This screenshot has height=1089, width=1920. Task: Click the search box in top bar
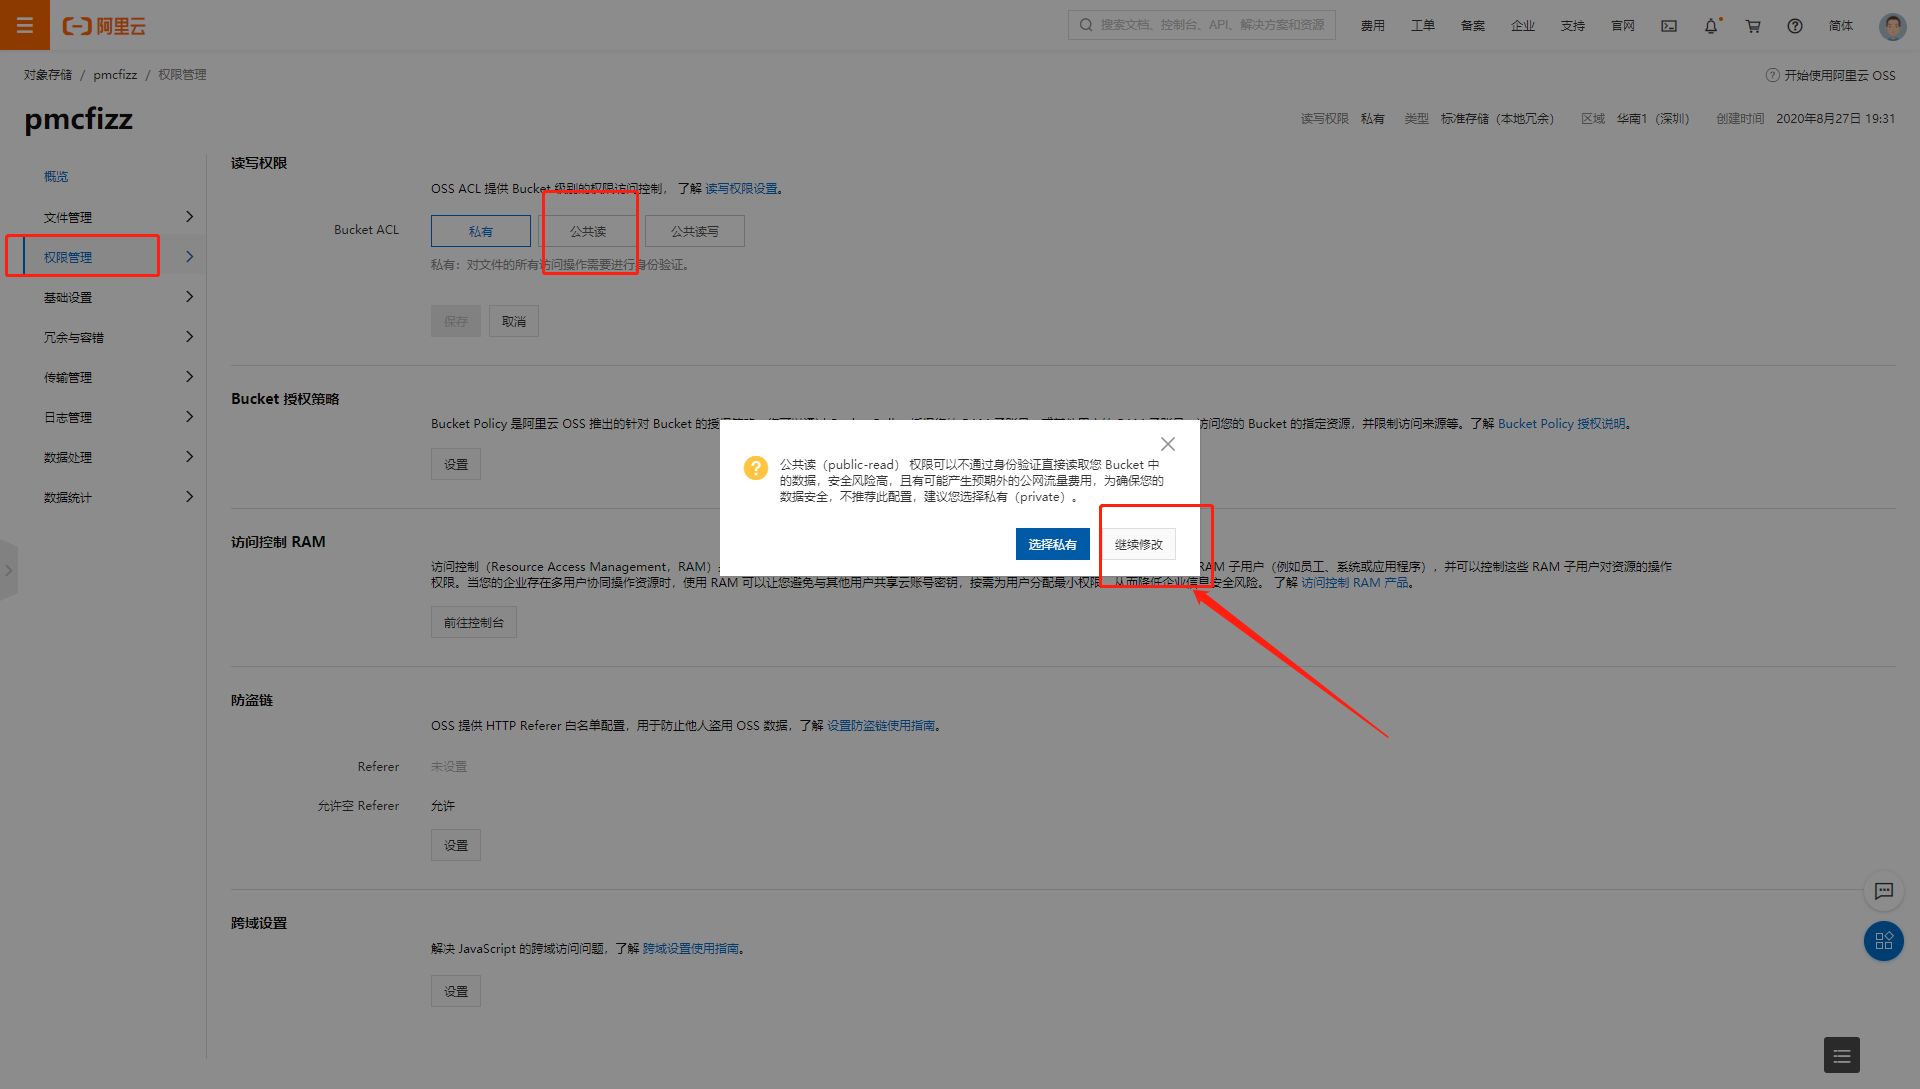(1202, 25)
